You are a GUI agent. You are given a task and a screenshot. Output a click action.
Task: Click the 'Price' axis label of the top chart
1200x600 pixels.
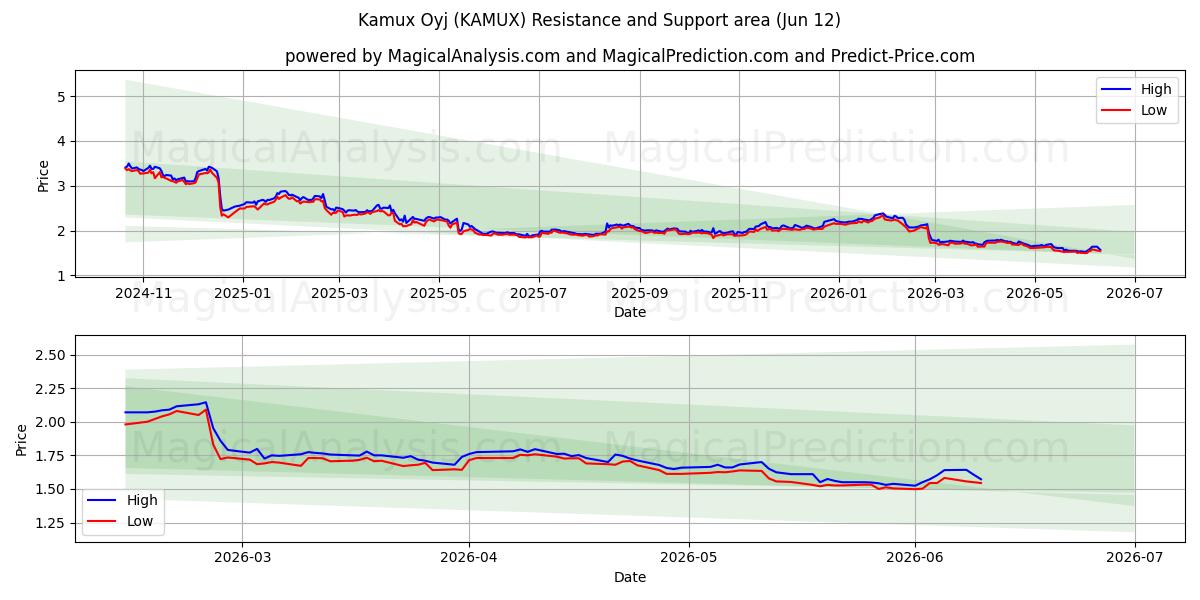tap(43, 176)
